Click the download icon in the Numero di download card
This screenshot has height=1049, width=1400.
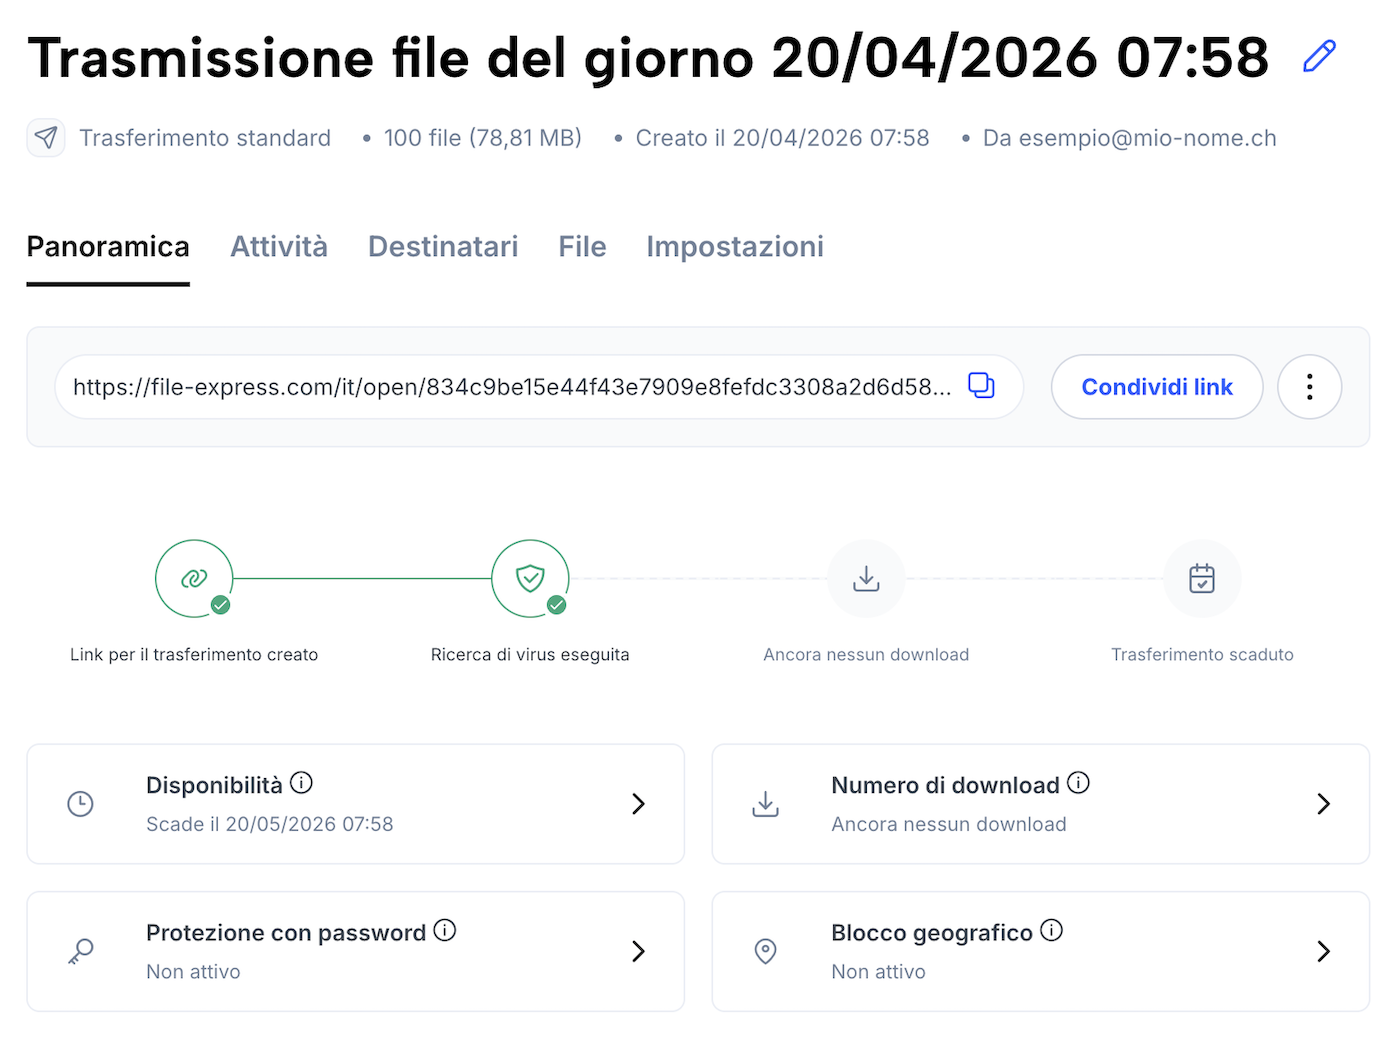pyautogui.click(x=765, y=804)
